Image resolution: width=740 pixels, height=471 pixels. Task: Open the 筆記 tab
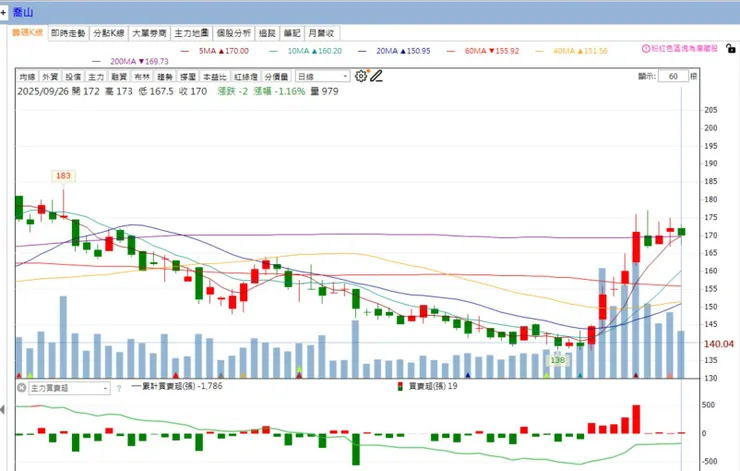[292, 33]
